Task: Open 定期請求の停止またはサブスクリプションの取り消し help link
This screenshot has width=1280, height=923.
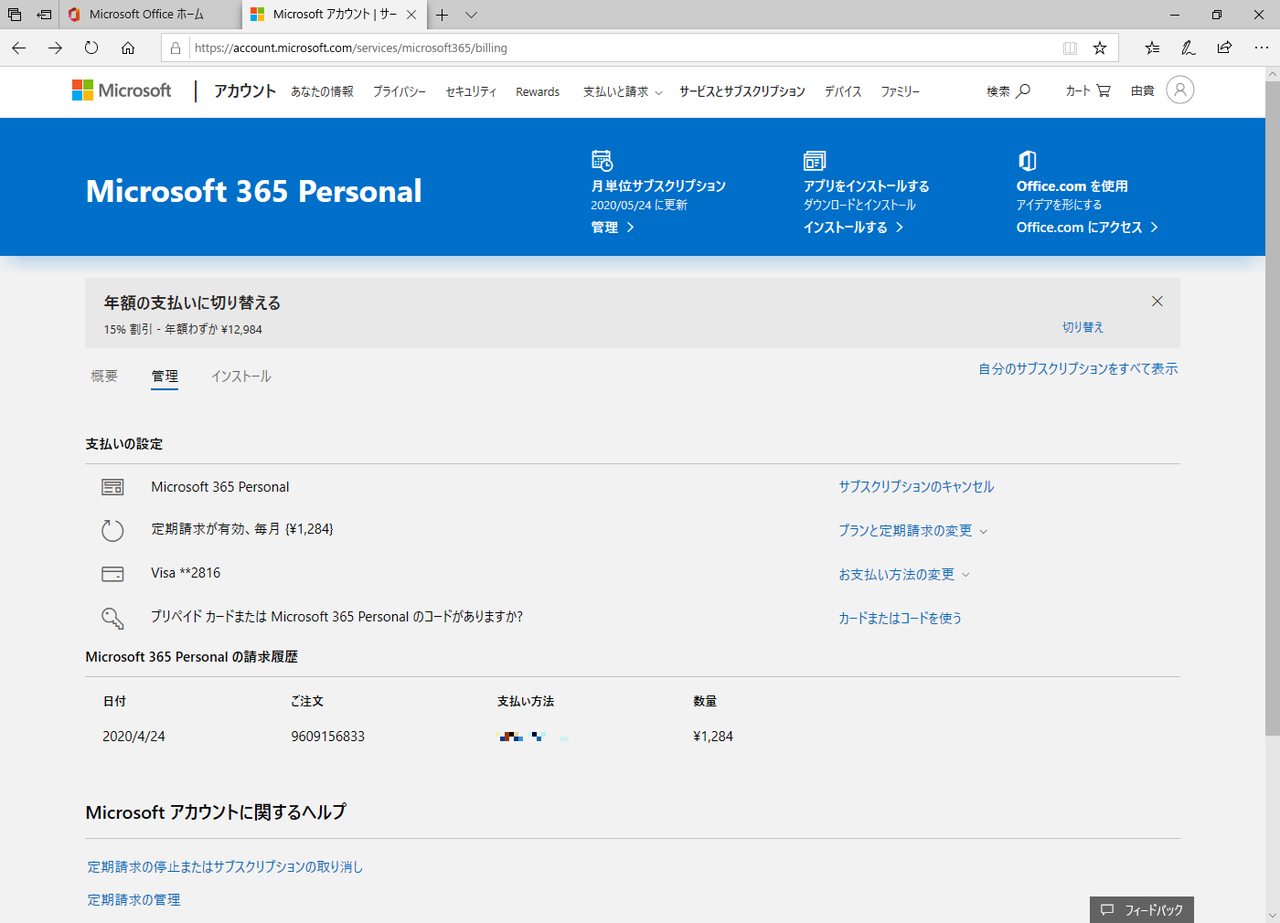Action: pos(225,867)
